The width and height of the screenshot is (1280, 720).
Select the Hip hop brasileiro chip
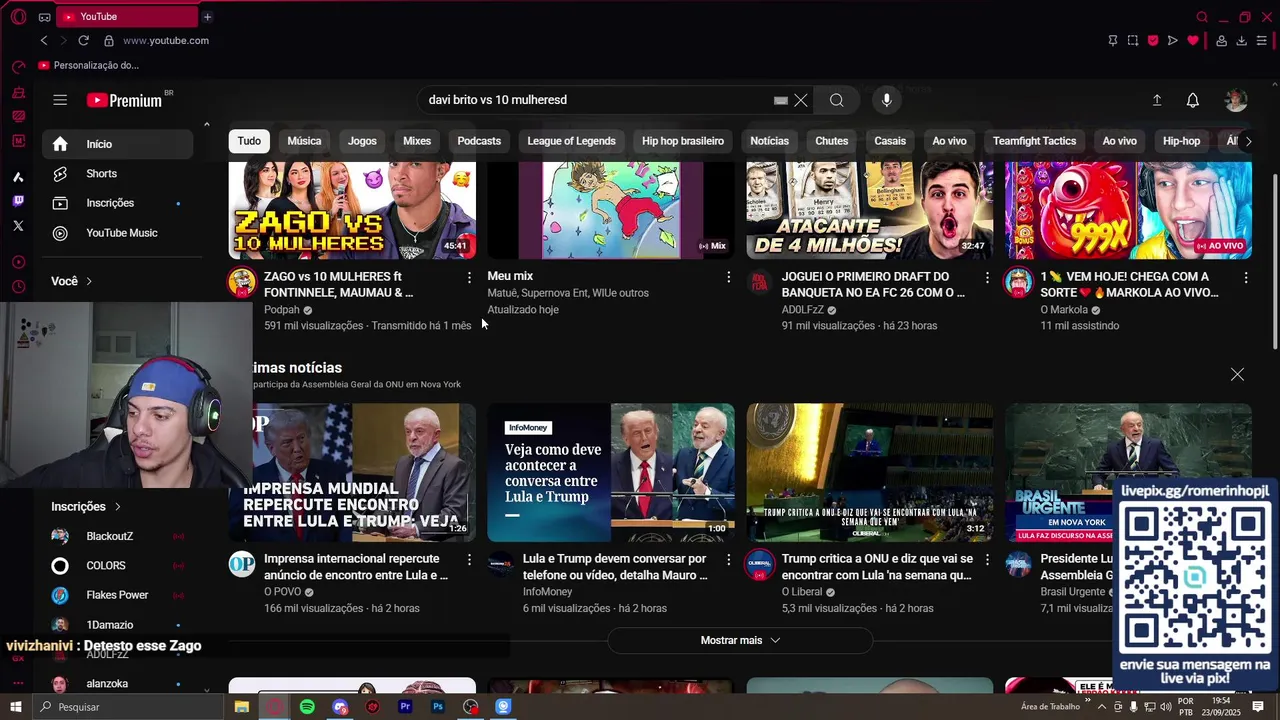[683, 141]
